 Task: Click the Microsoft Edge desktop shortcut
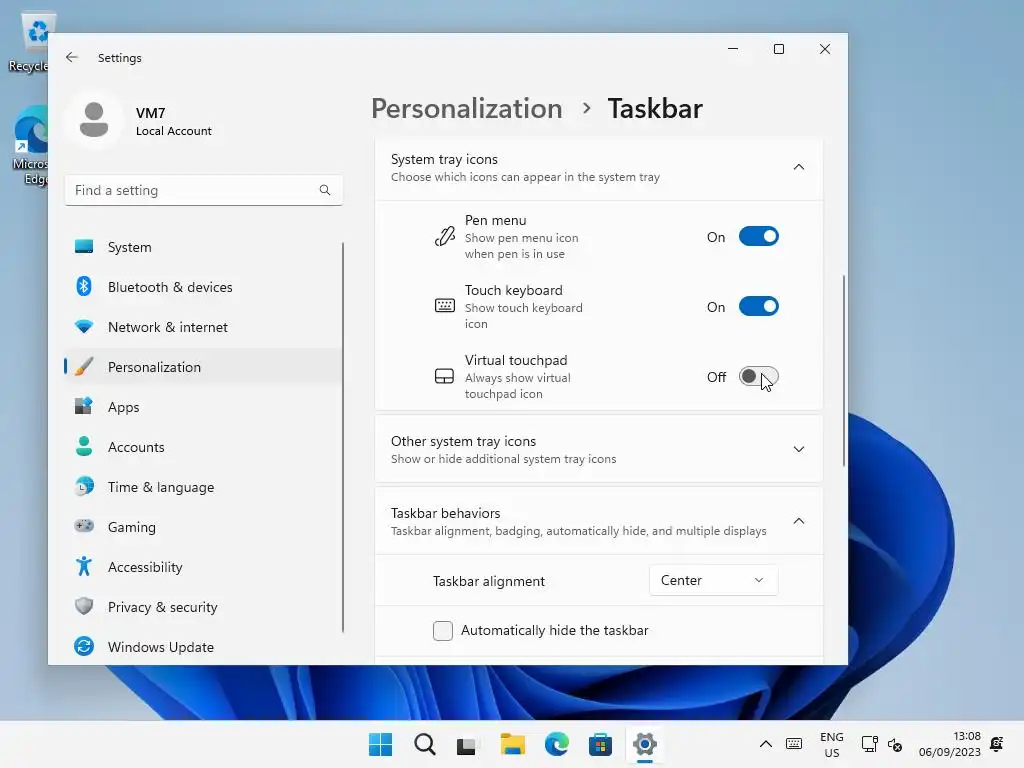pyautogui.click(x=29, y=146)
